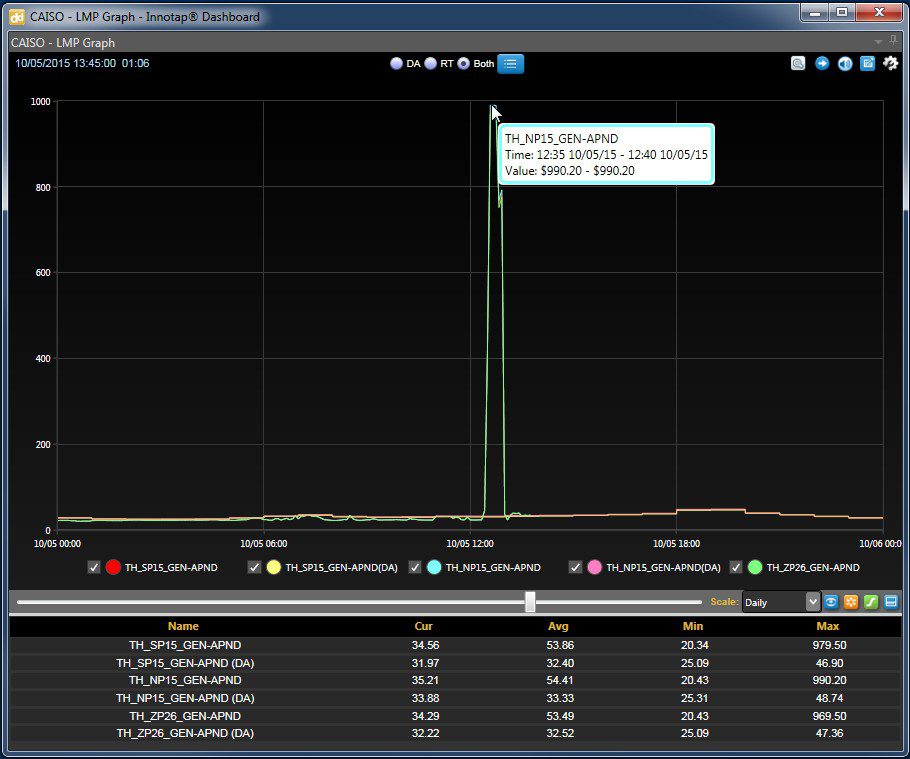Click the TH_SP15_GEN-APND (DA) table row name

pos(185,663)
